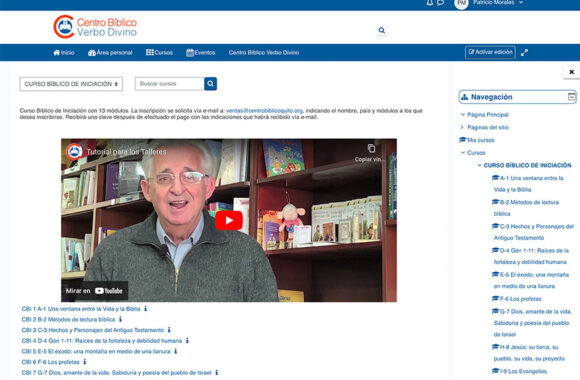Open D-4 Gén 1-11 in the Navegación tree
The image size is (580, 380).
pos(530,256)
